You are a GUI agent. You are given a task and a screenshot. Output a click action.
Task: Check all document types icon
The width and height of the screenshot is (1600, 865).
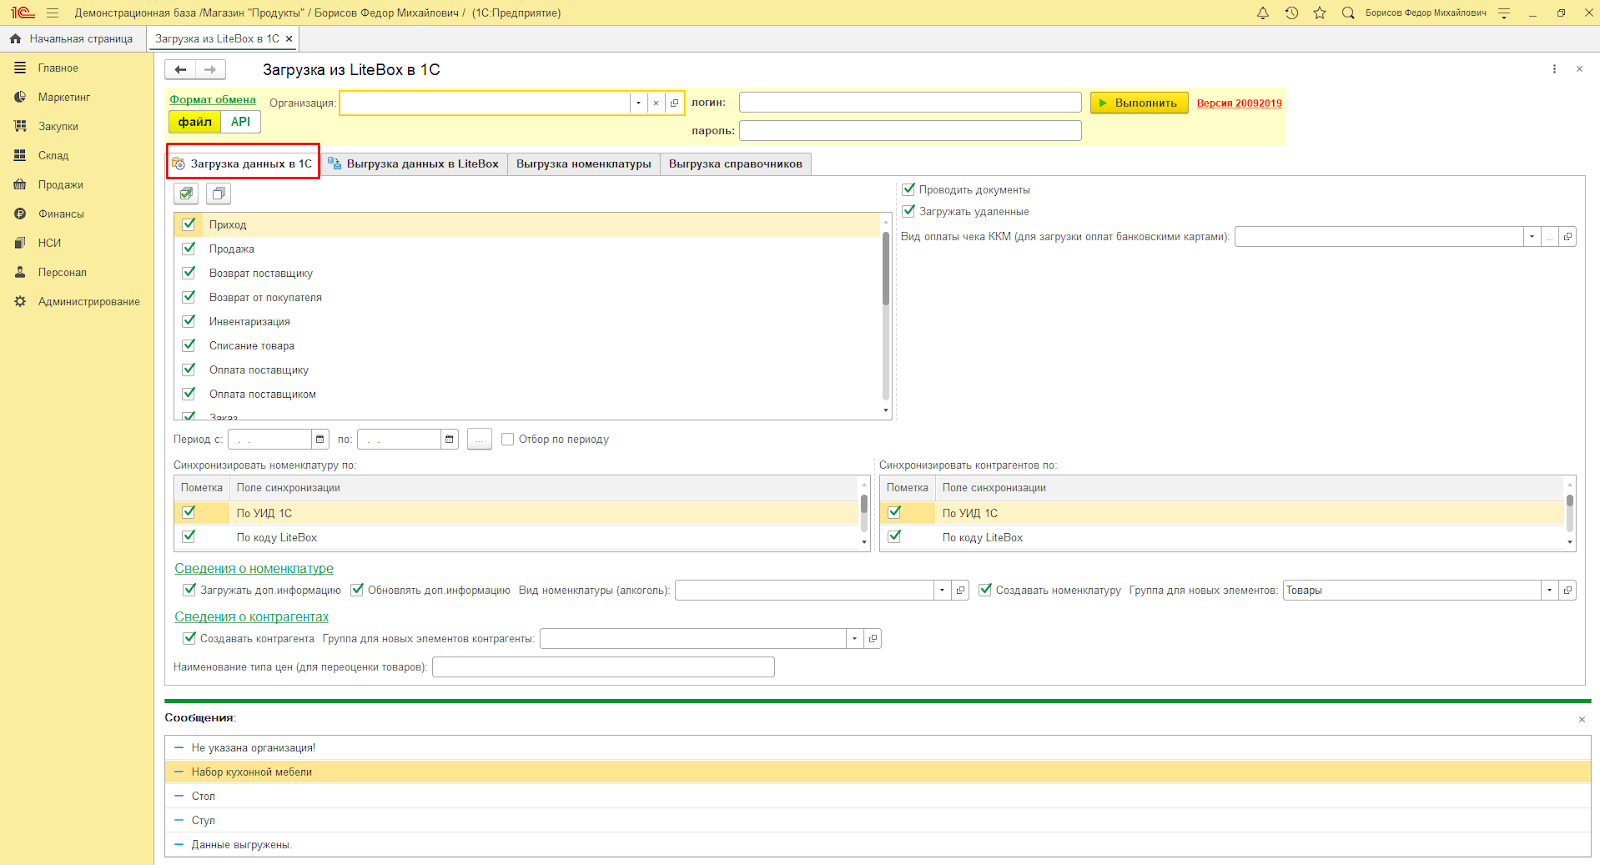pyautogui.click(x=186, y=194)
